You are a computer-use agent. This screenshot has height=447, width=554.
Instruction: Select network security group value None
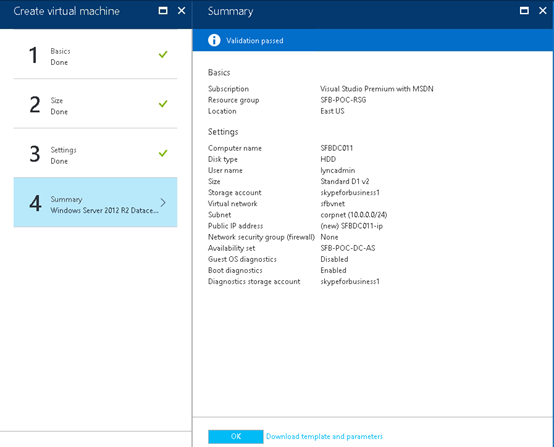point(329,237)
